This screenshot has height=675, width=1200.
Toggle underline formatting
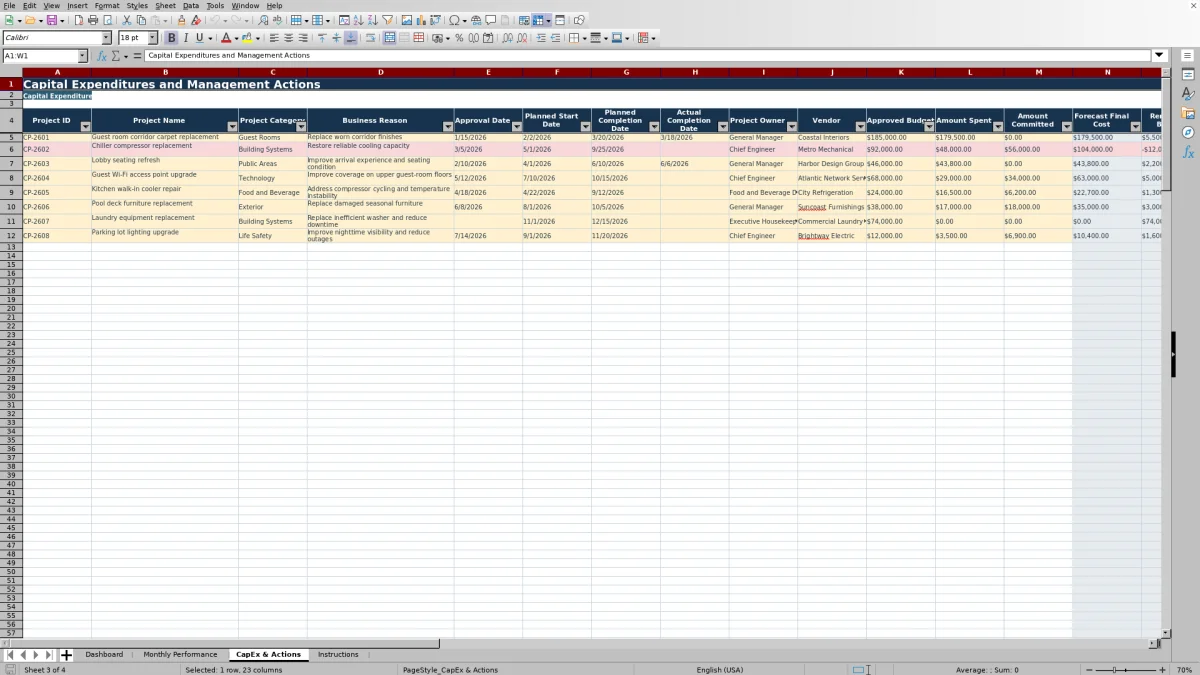(199, 38)
